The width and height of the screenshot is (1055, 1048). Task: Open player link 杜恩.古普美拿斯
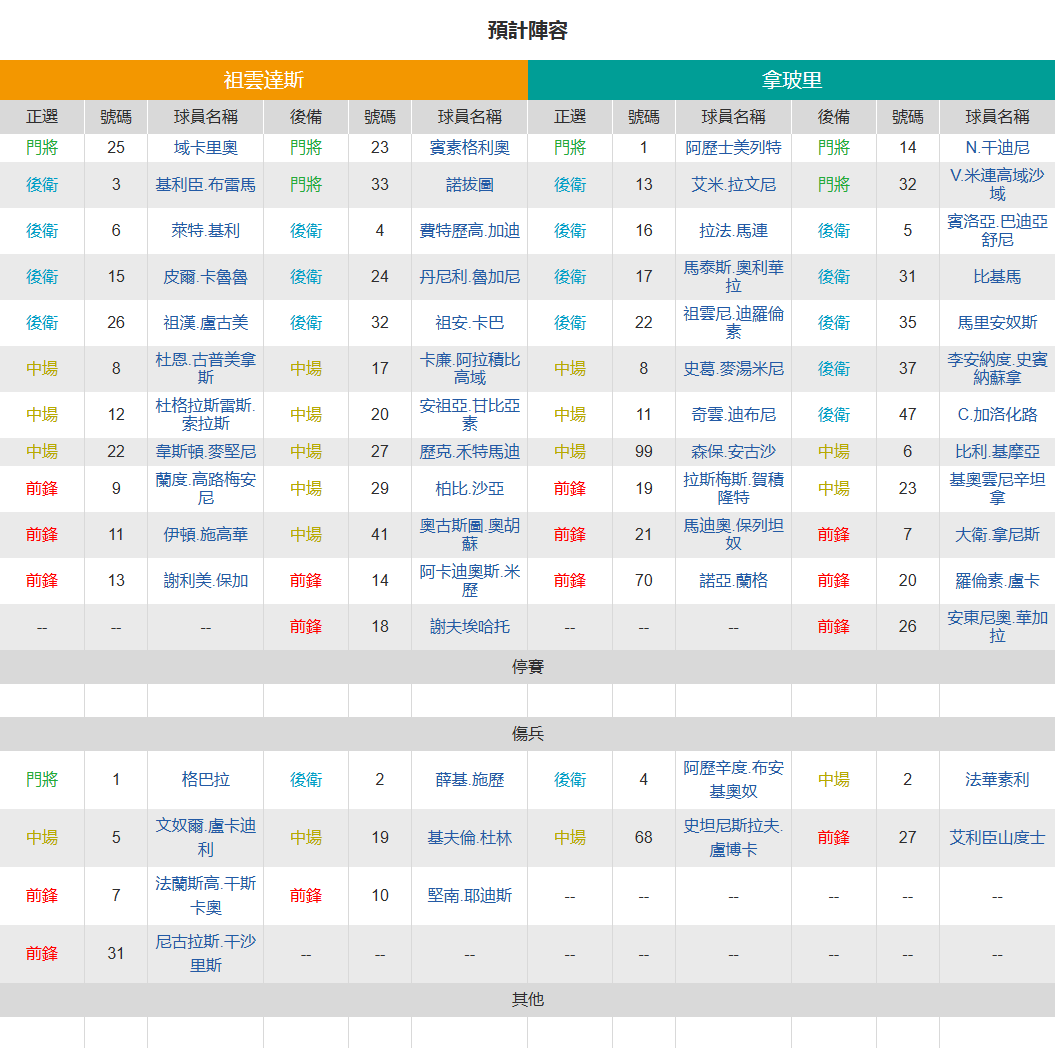[x=205, y=369]
